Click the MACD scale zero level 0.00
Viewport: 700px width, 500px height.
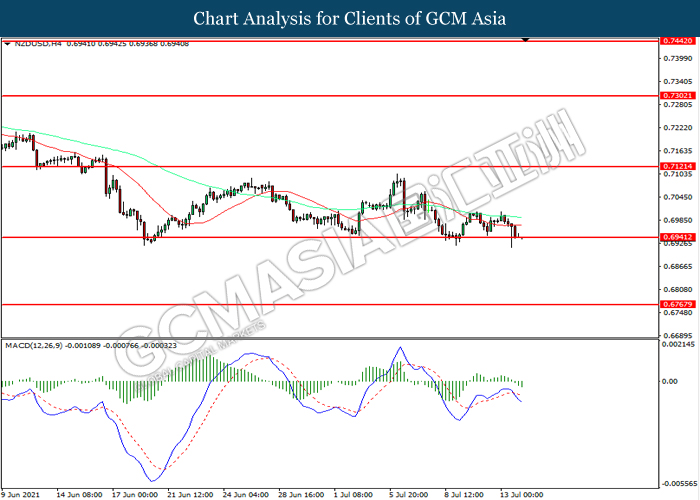(670, 381)
